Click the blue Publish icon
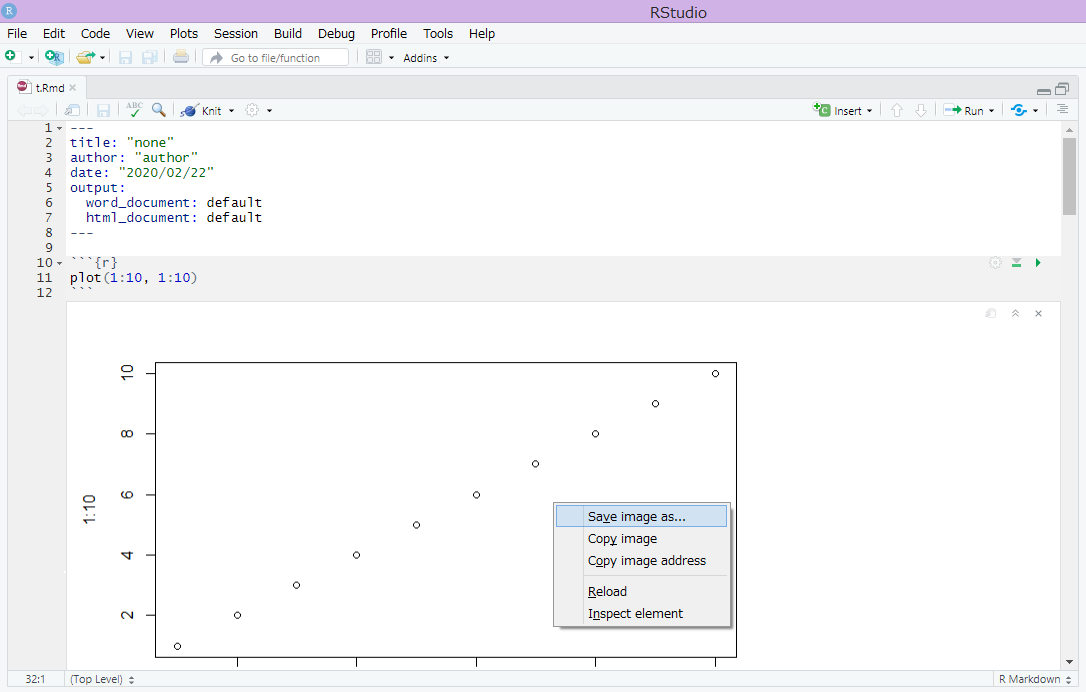The image size is (1086, 692). tap(1019, 110)
